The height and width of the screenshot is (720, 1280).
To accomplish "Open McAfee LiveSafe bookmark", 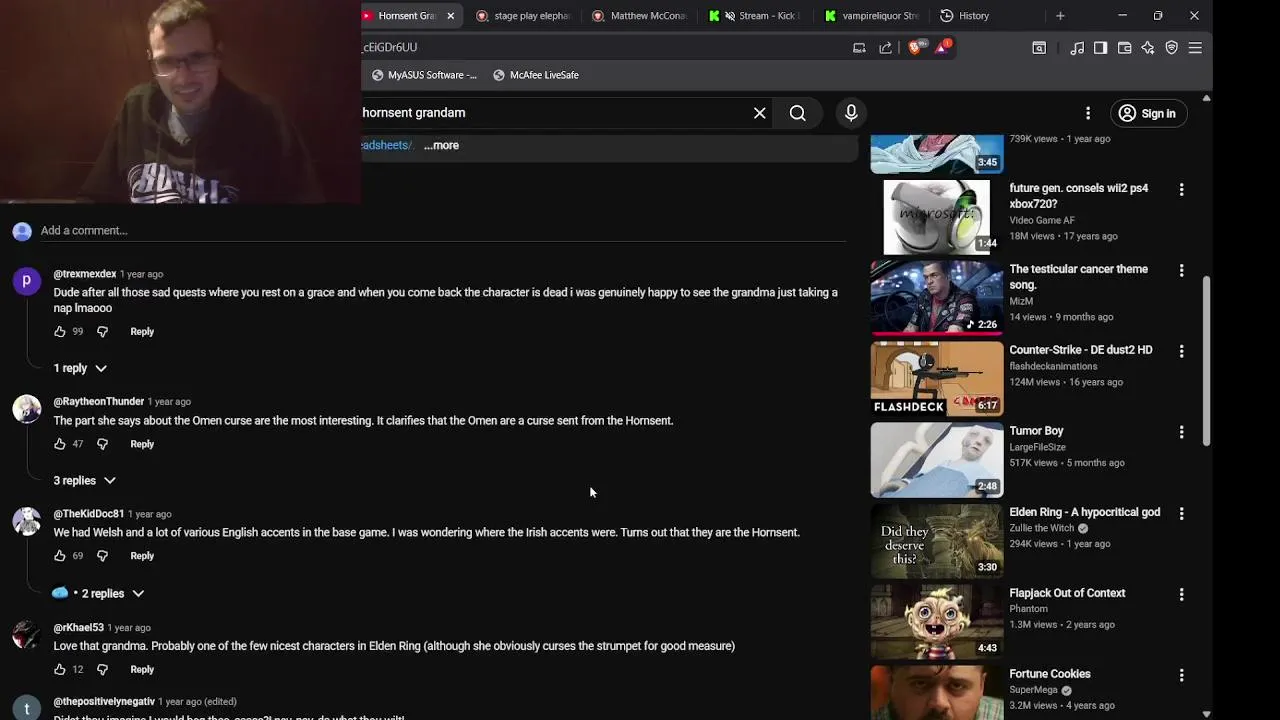I will tap(536, 75).
